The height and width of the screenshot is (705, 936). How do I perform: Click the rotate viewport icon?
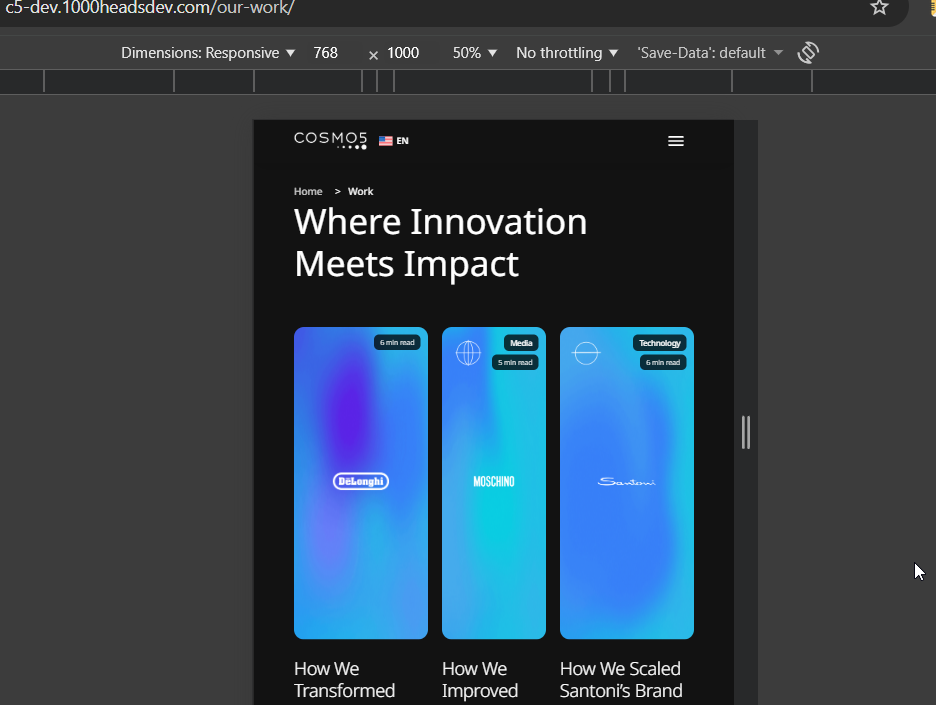point(808,53)
